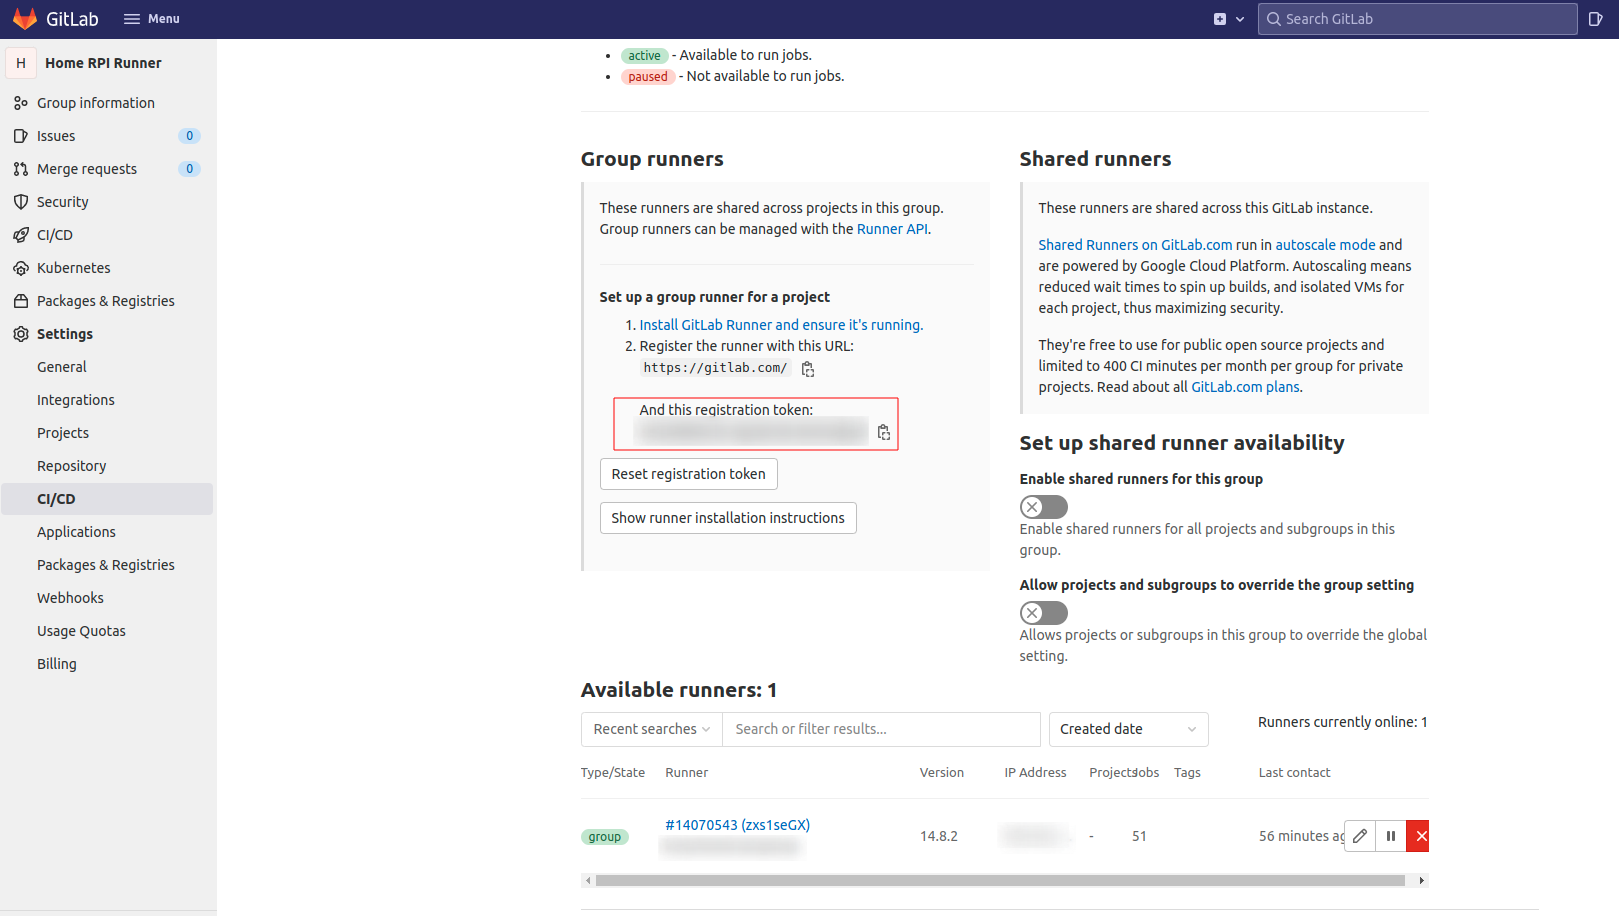The height and width of the screenshot is (916, 1619).
Task: Open Applications settings
Action: coord(76,532)
